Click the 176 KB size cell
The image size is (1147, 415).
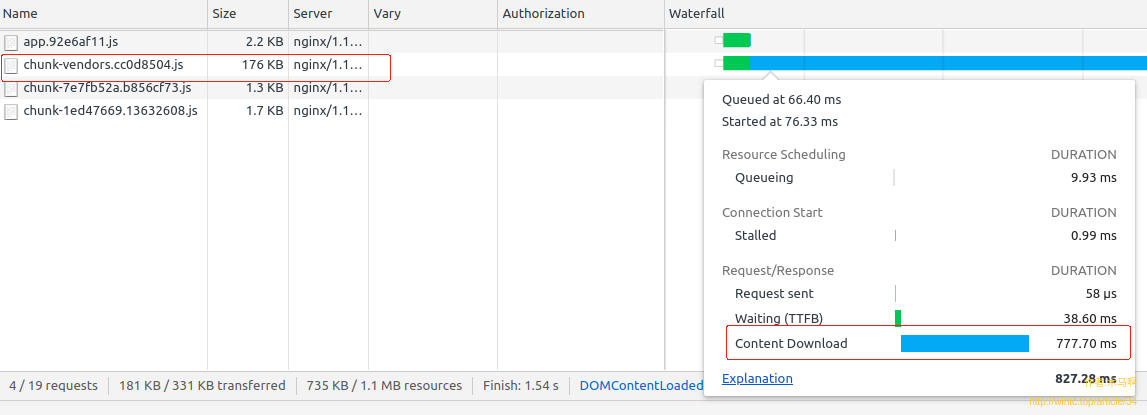click(264, 65)
